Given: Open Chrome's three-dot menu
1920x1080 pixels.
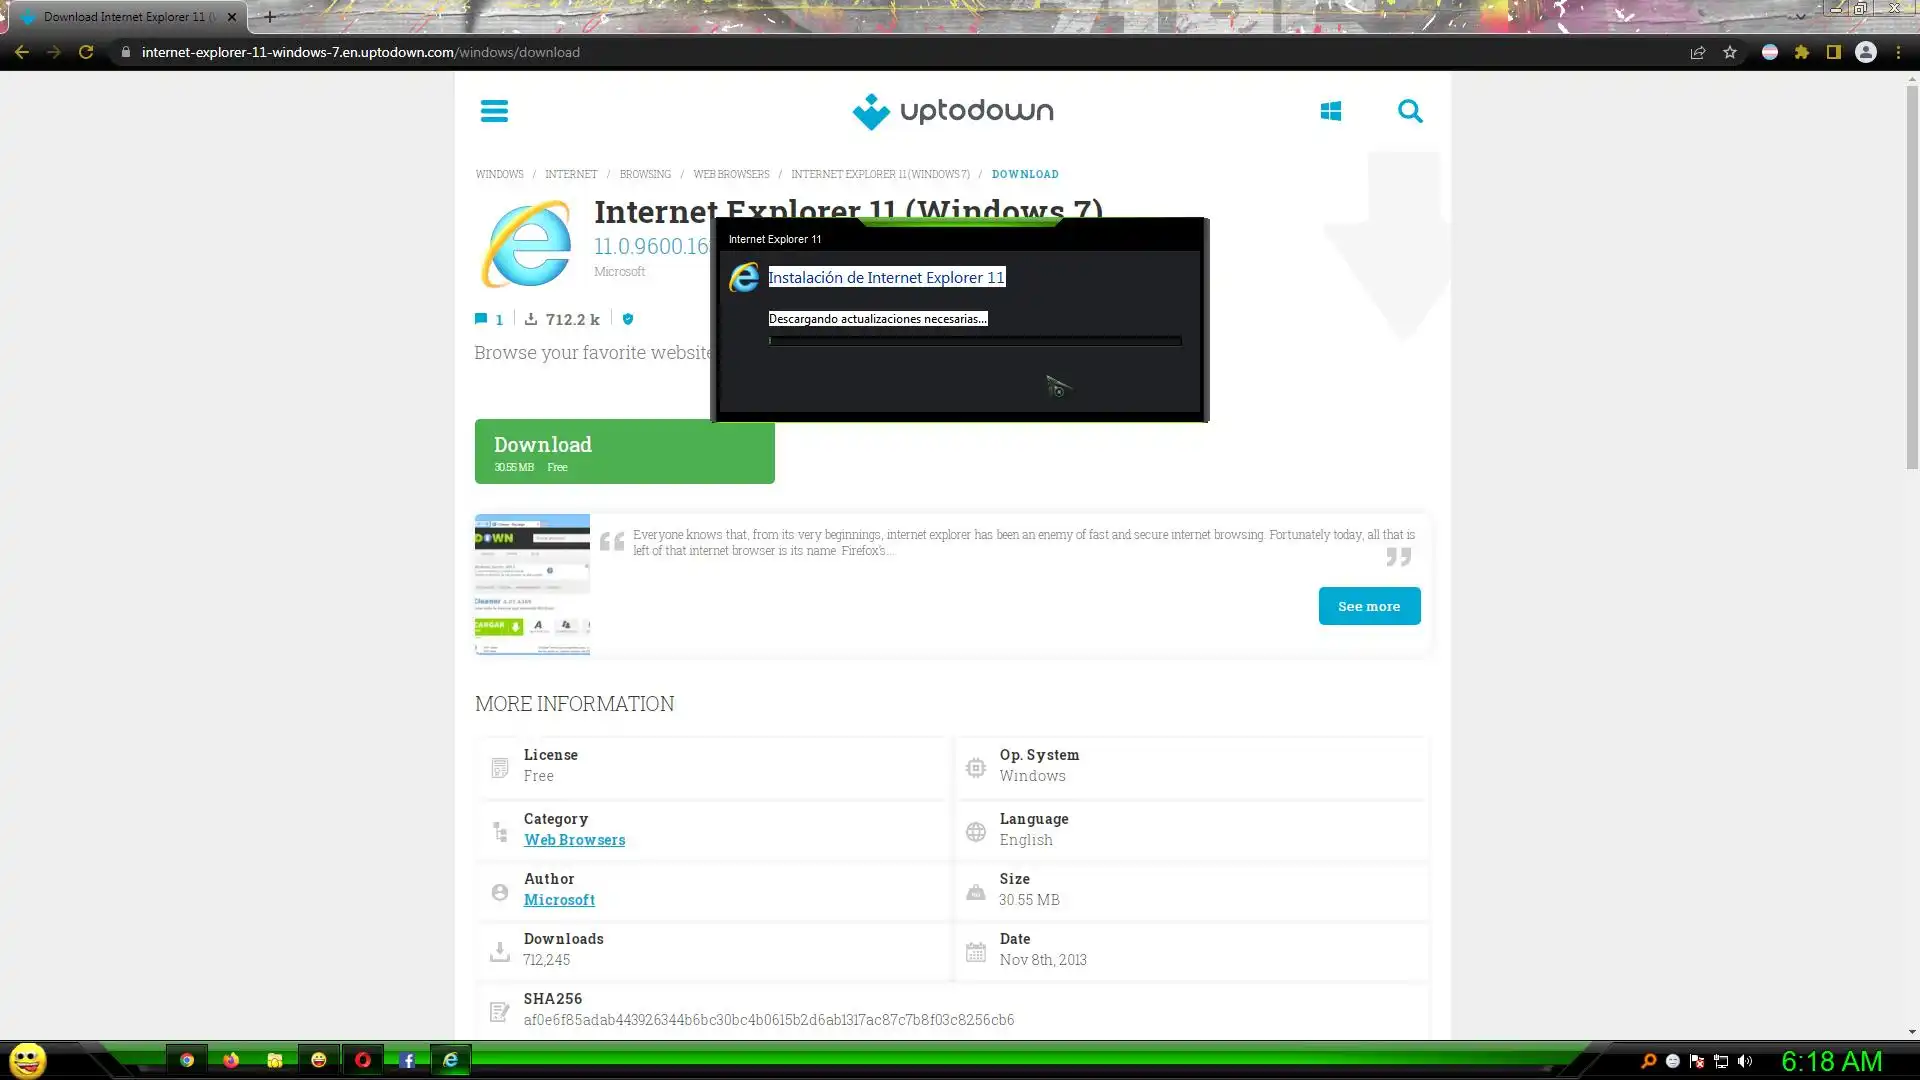Looking at the screenshot, I should [1898, 52].
